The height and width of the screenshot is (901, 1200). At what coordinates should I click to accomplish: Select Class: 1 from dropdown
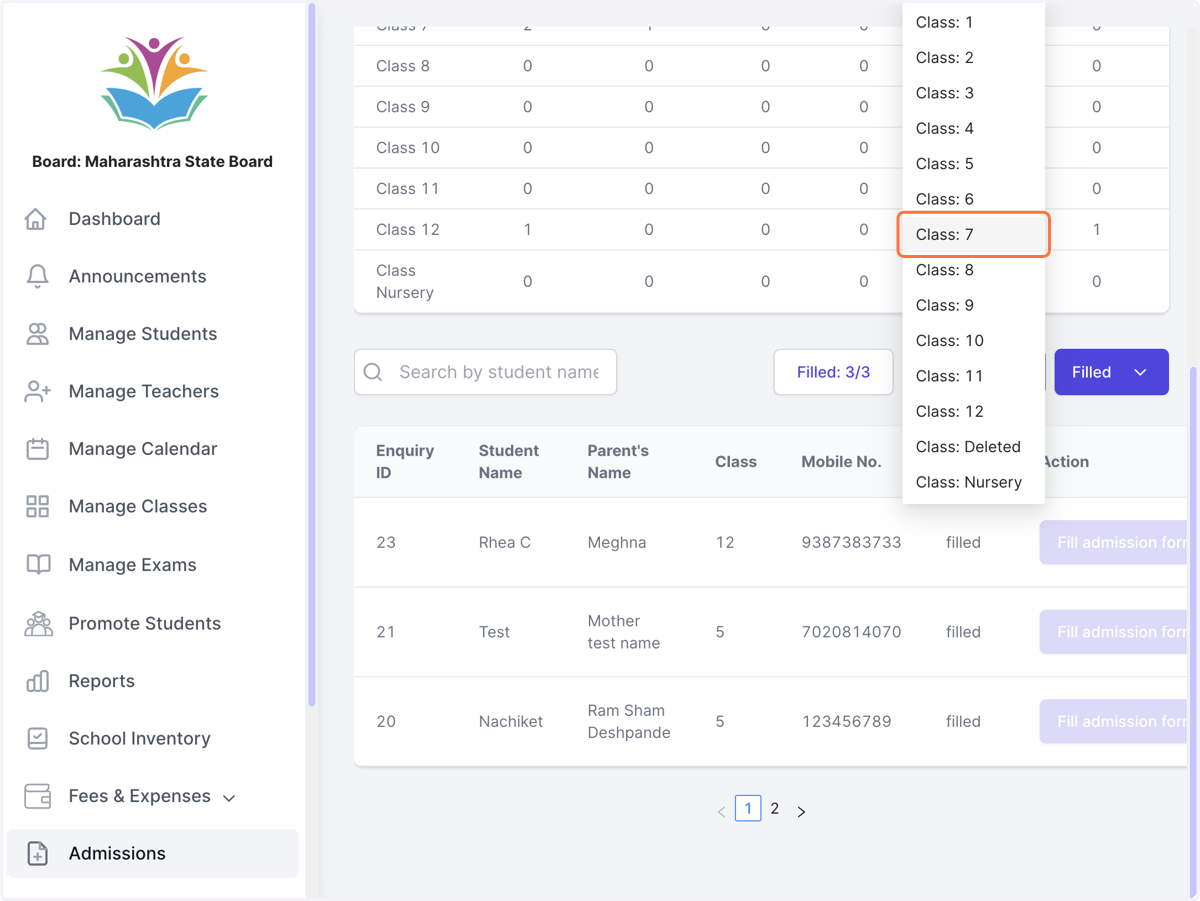[x=973, y=22]
